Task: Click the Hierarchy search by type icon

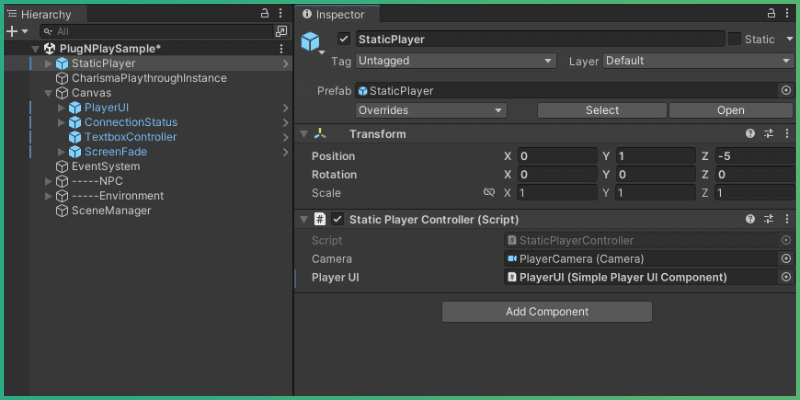Action: tap(281, 32)
